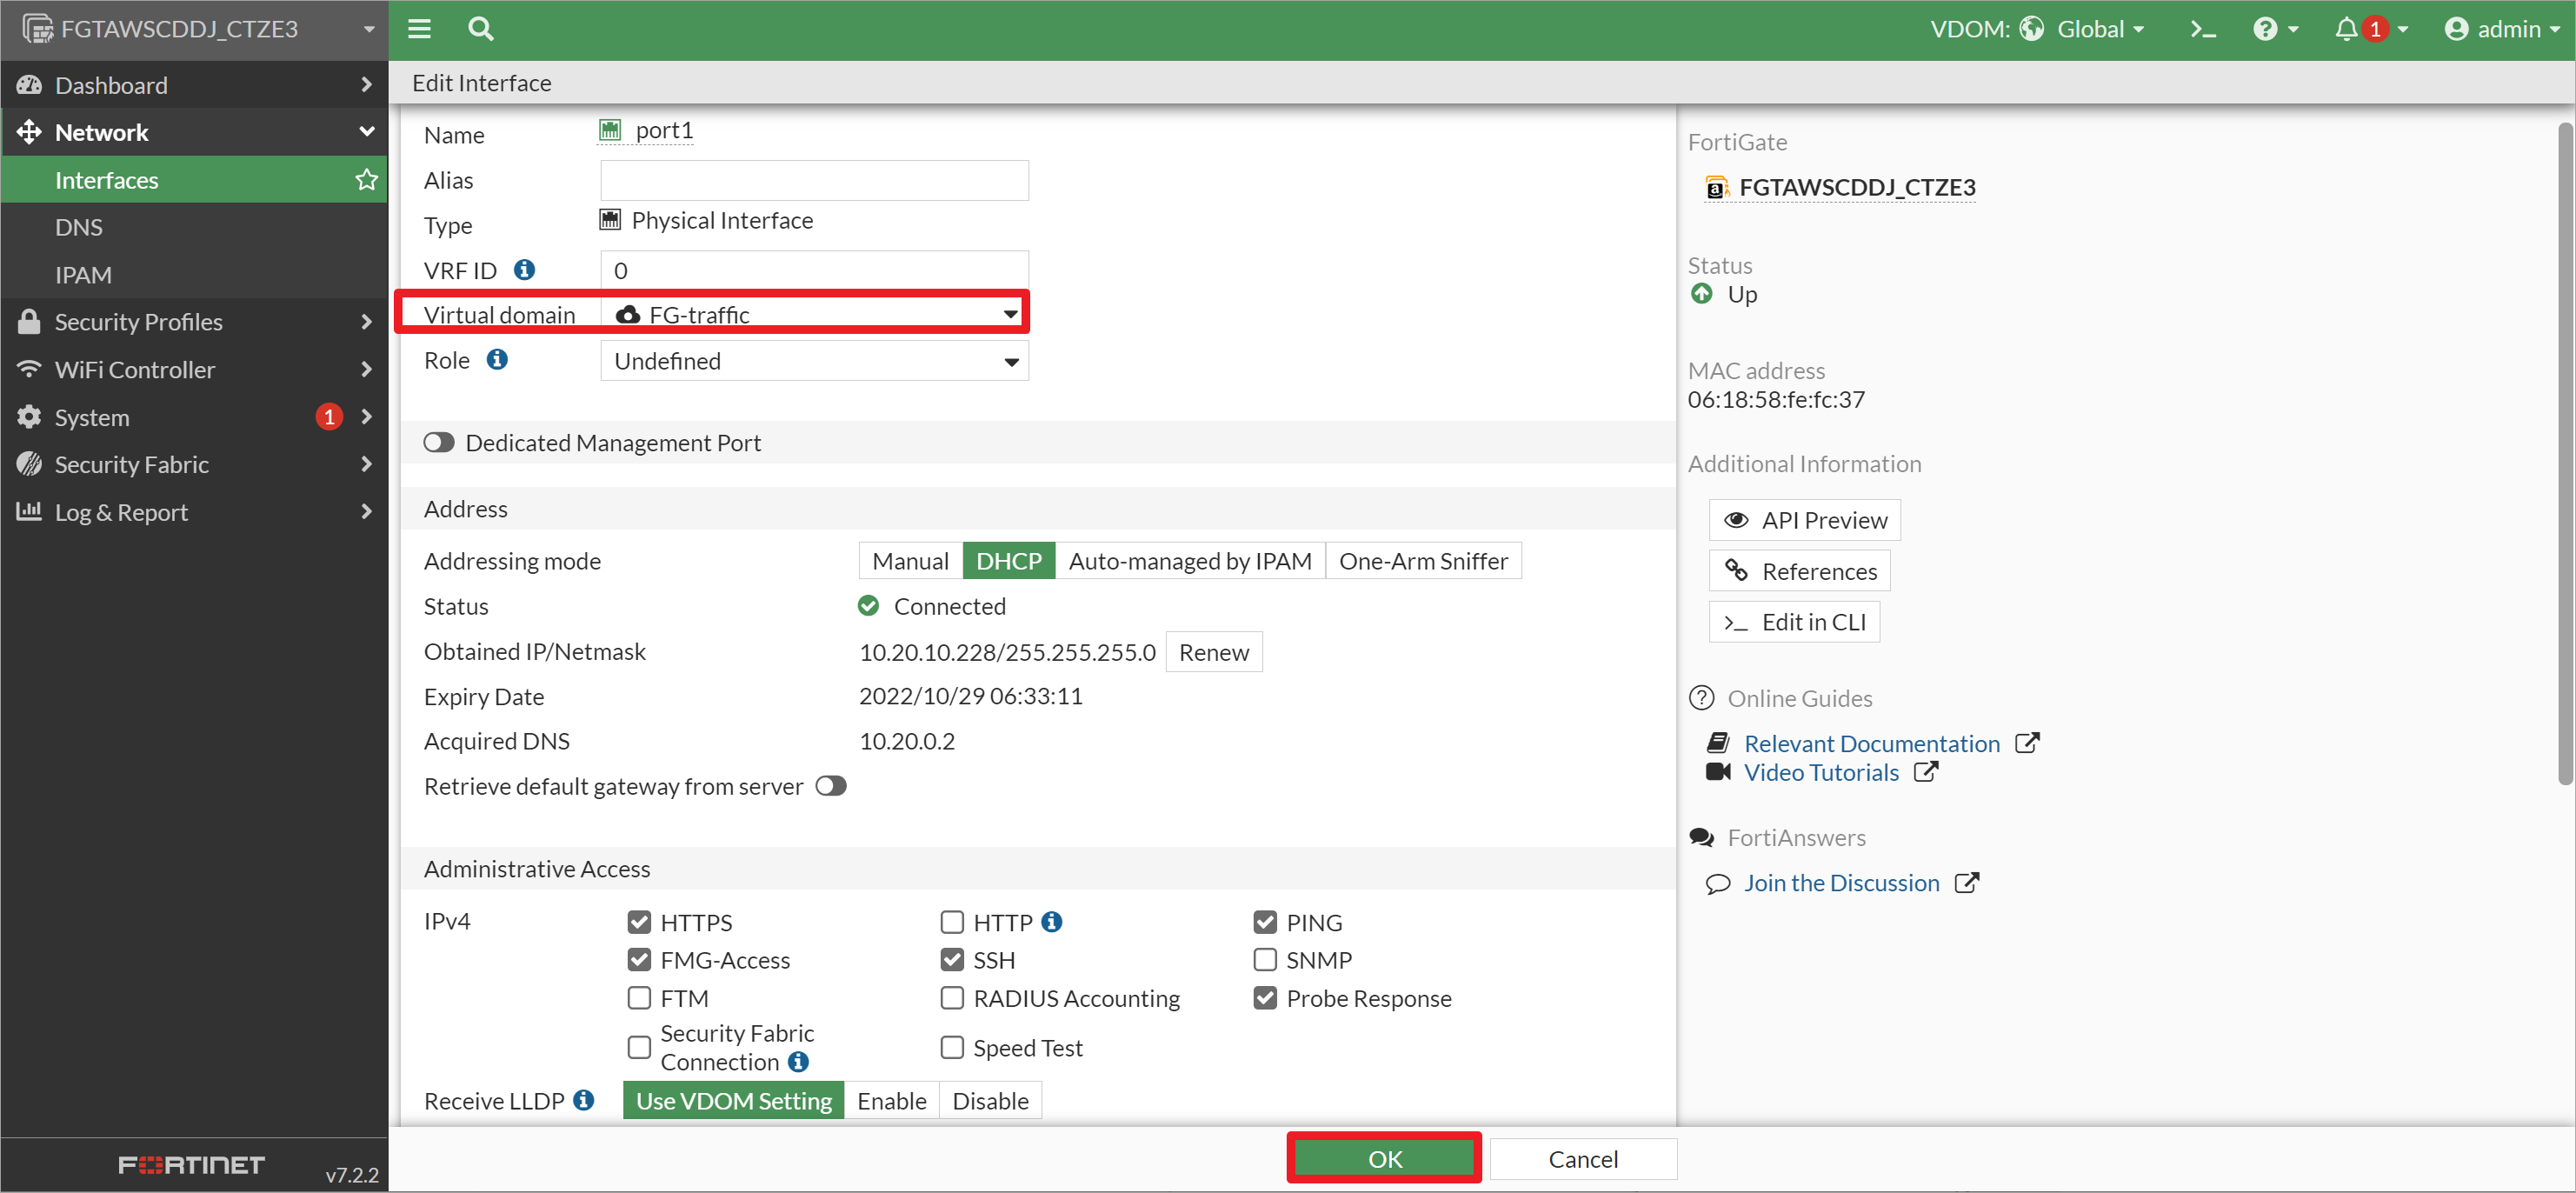Open the Role dropdown

(x=814, y=361)
